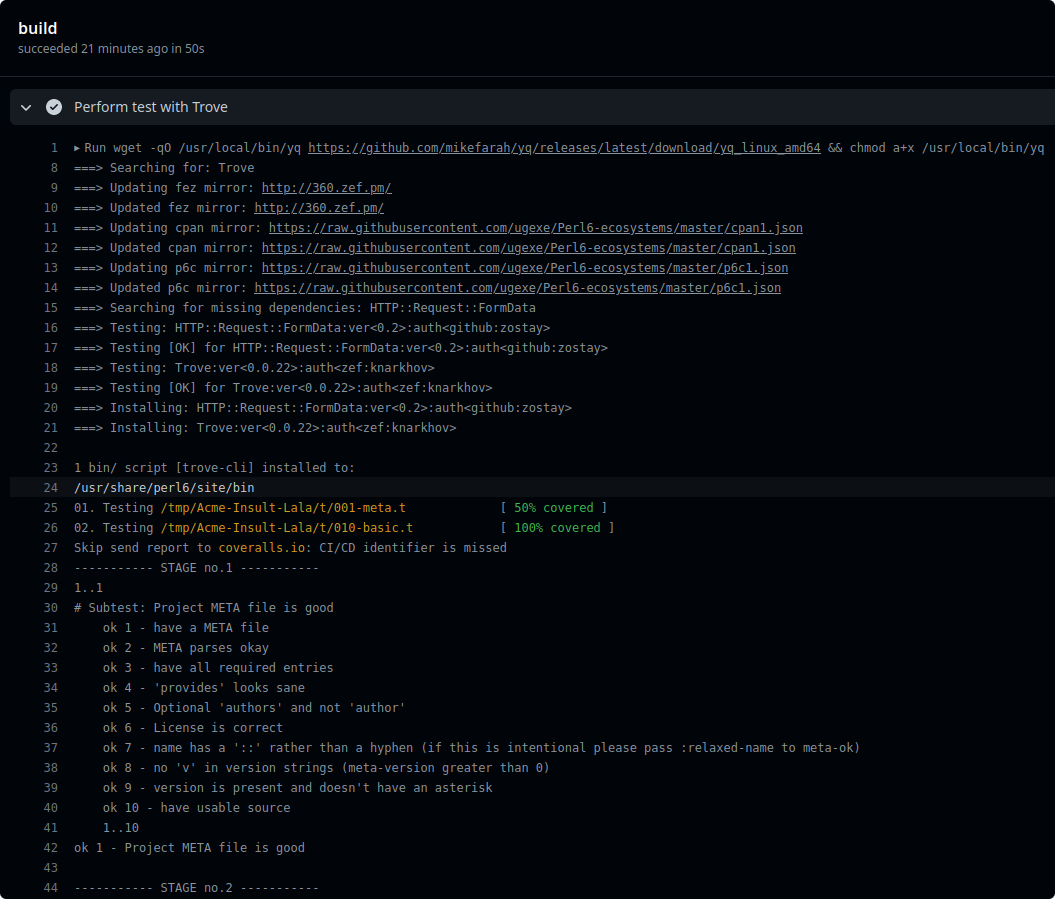Collapse the Perform test with Trove step
The height and width of the screenshot is (899, 1055).
coord(26,107)
